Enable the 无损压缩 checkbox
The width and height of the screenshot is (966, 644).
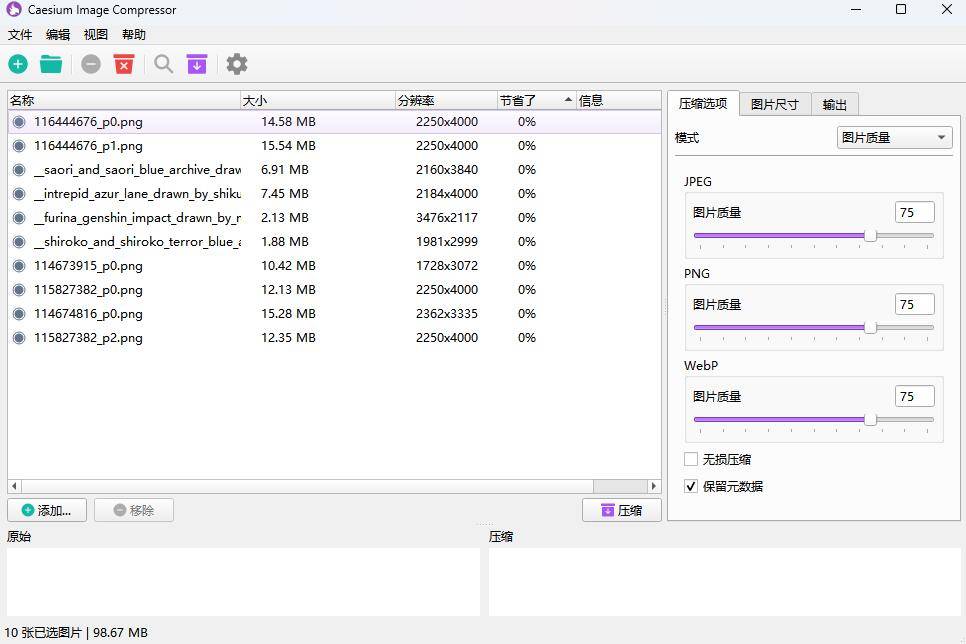691,460
